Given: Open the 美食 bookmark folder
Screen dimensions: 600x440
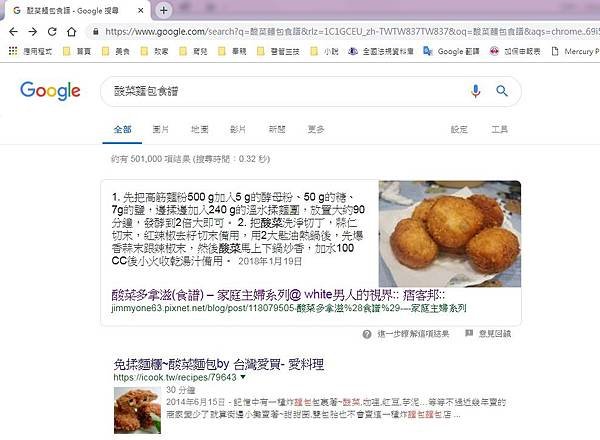Looking at the screenshot, I should (116, 51).
